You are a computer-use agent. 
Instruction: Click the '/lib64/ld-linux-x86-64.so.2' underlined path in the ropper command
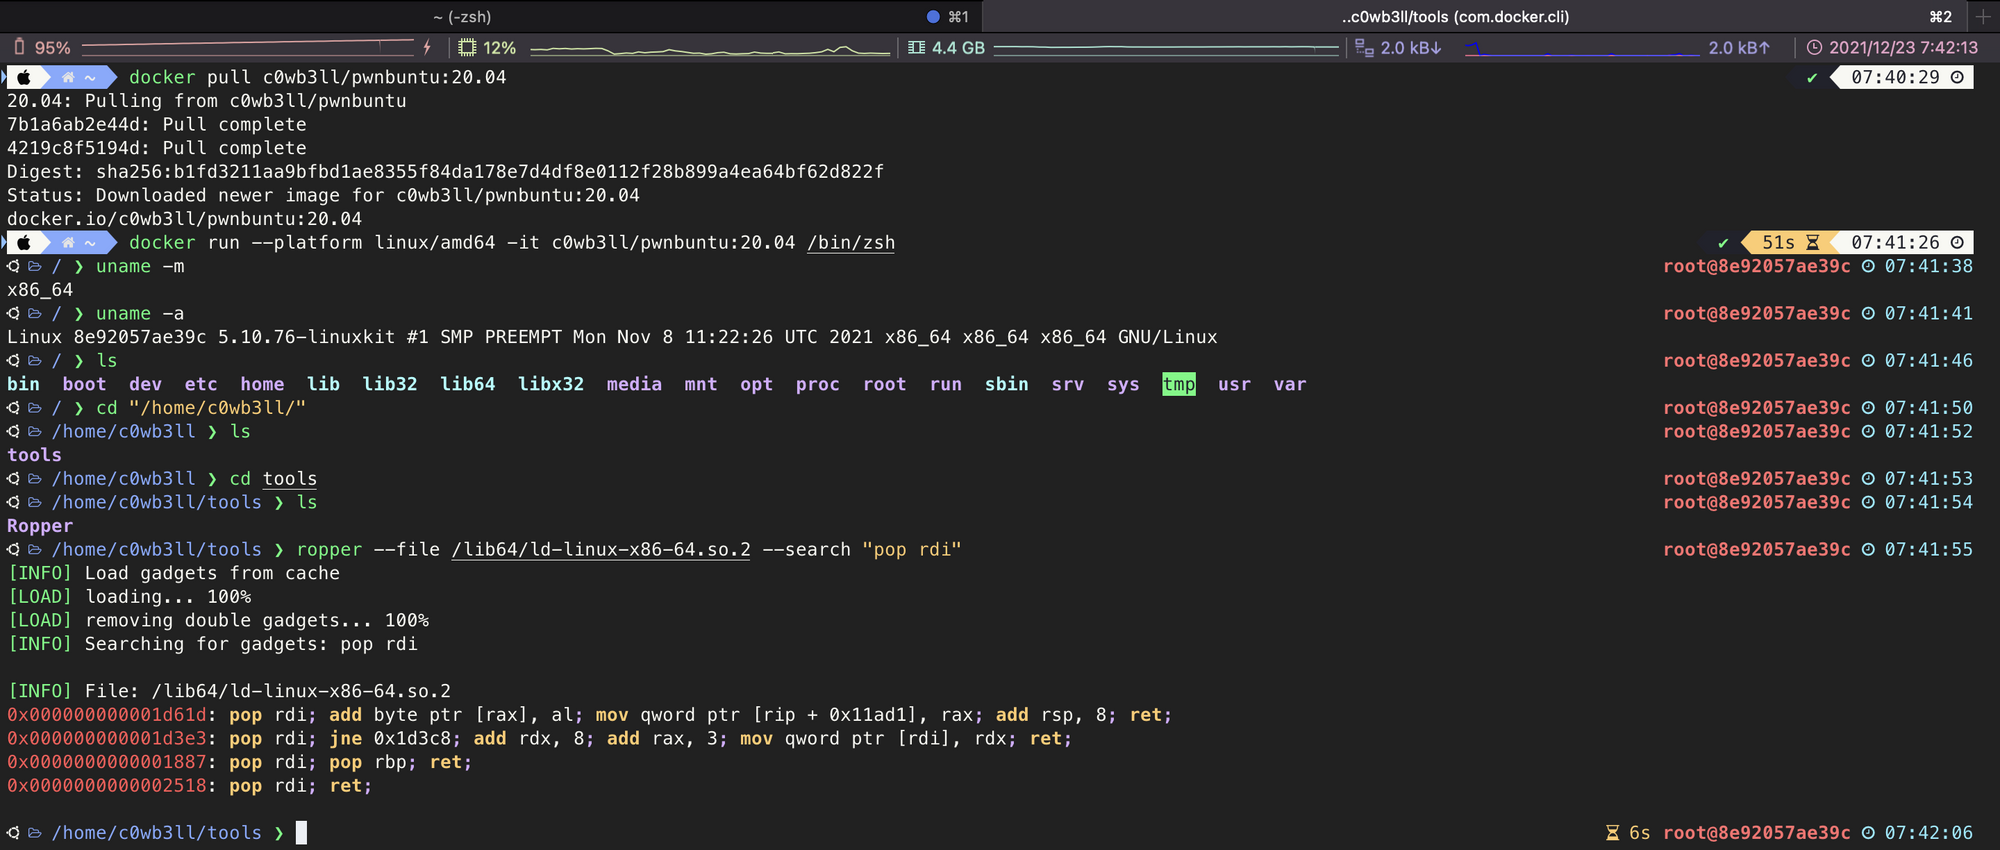coord(601,550)
